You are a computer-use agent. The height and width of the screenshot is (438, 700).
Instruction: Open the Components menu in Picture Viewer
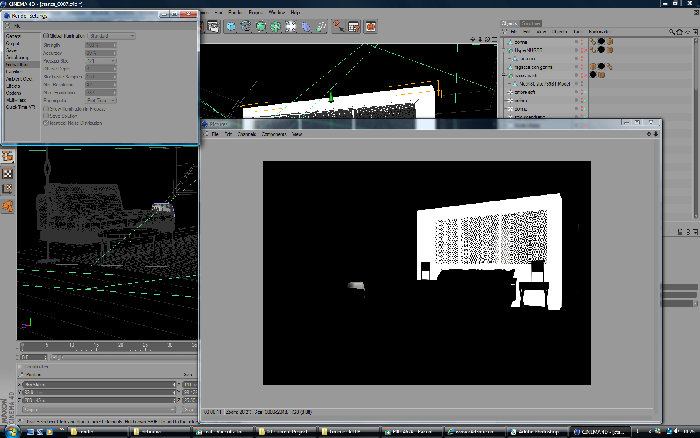coord(273,134)
